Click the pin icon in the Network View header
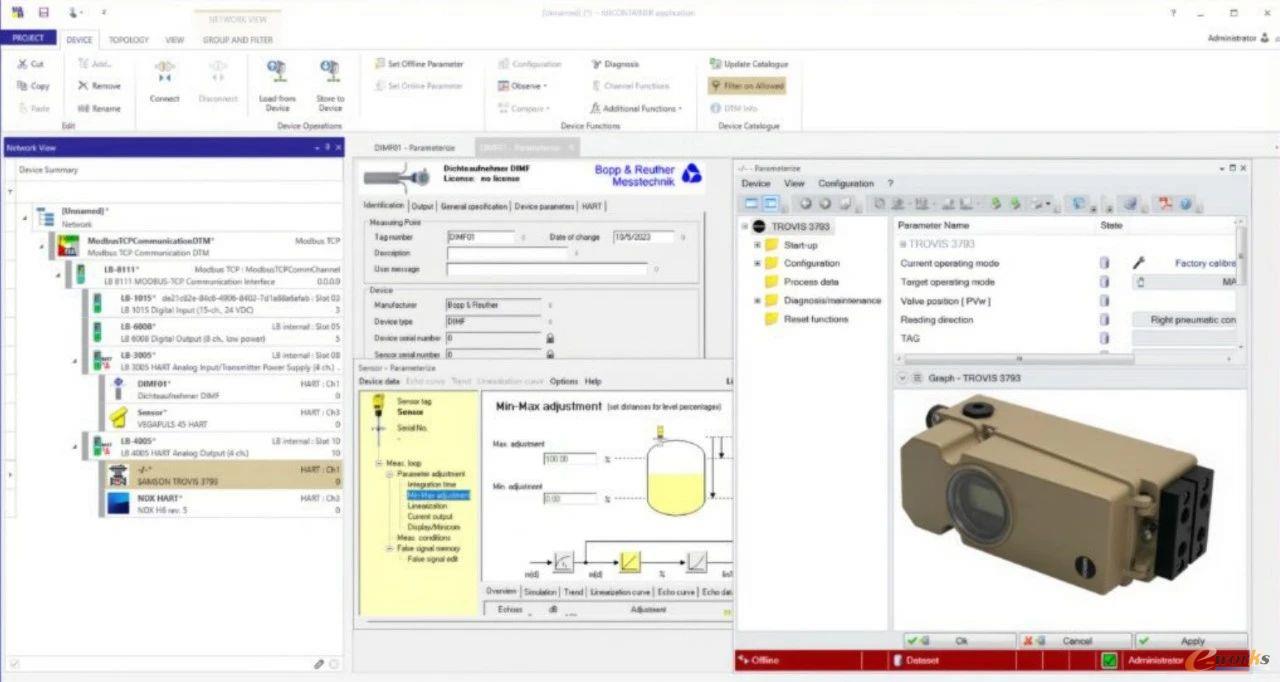Screen dimensions: 1280x682 pos(327,147)
